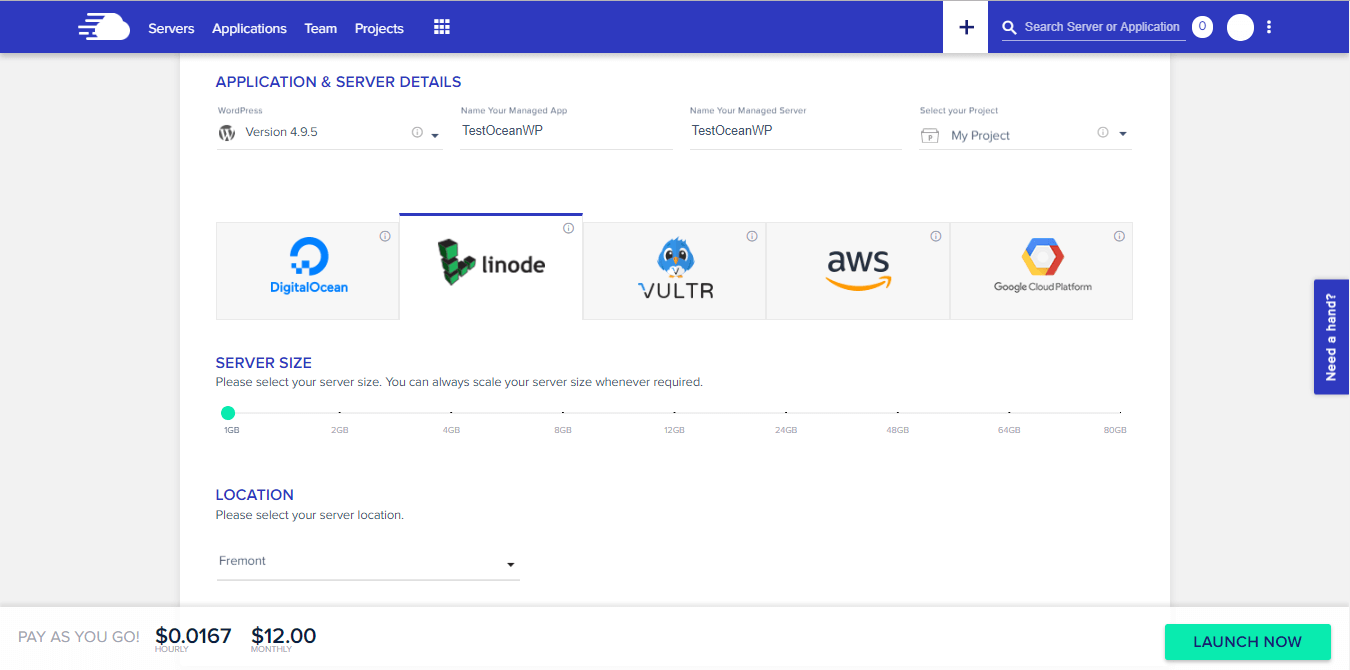
Task: Click info icon beside Version 4.9.5
Action: click(x=417, y=132)
